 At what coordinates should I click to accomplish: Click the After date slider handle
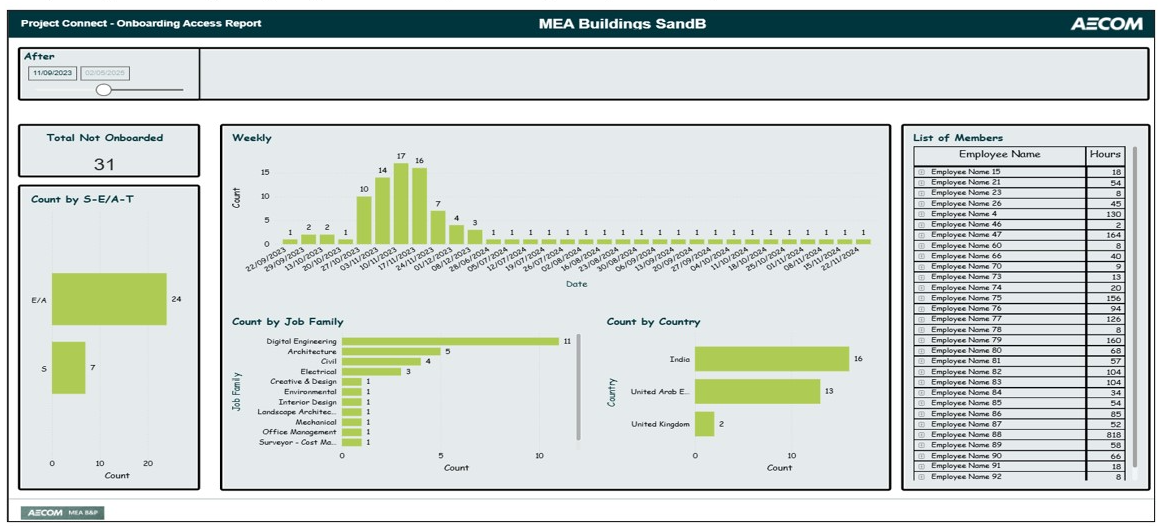(104, 90)
